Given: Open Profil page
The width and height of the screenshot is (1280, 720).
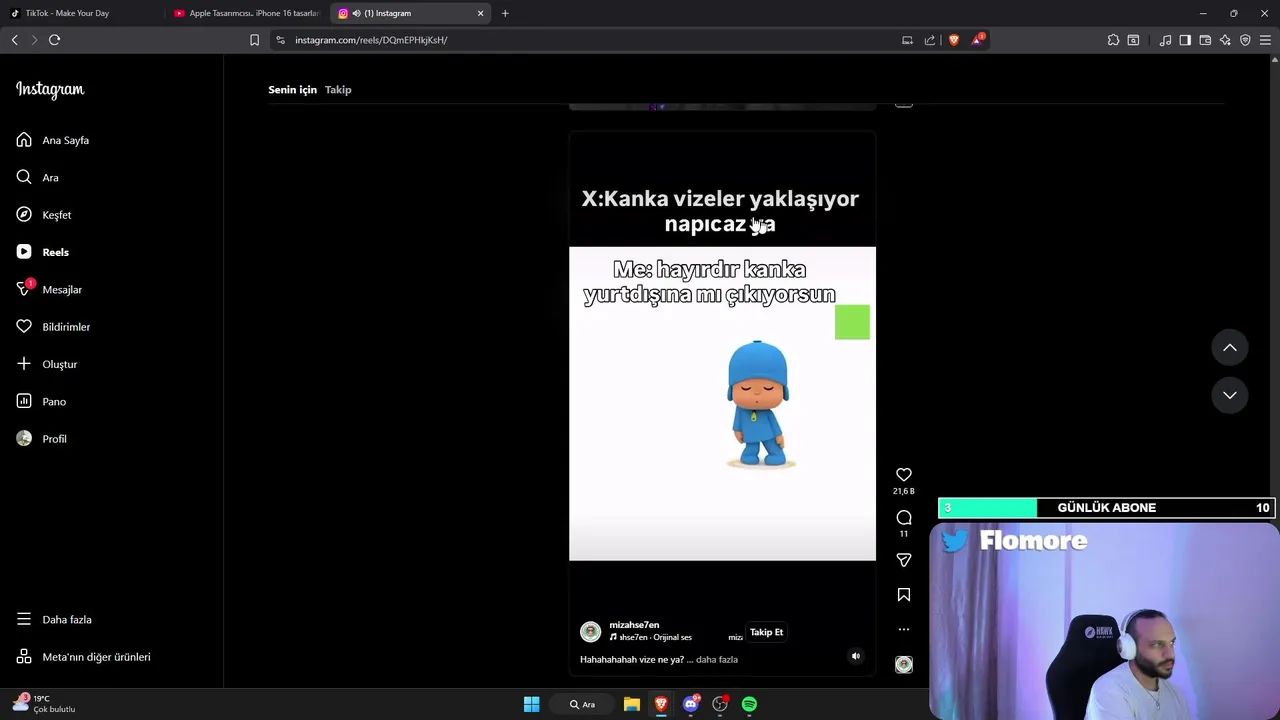Looking at the screenshot, I should pos(42,439).
